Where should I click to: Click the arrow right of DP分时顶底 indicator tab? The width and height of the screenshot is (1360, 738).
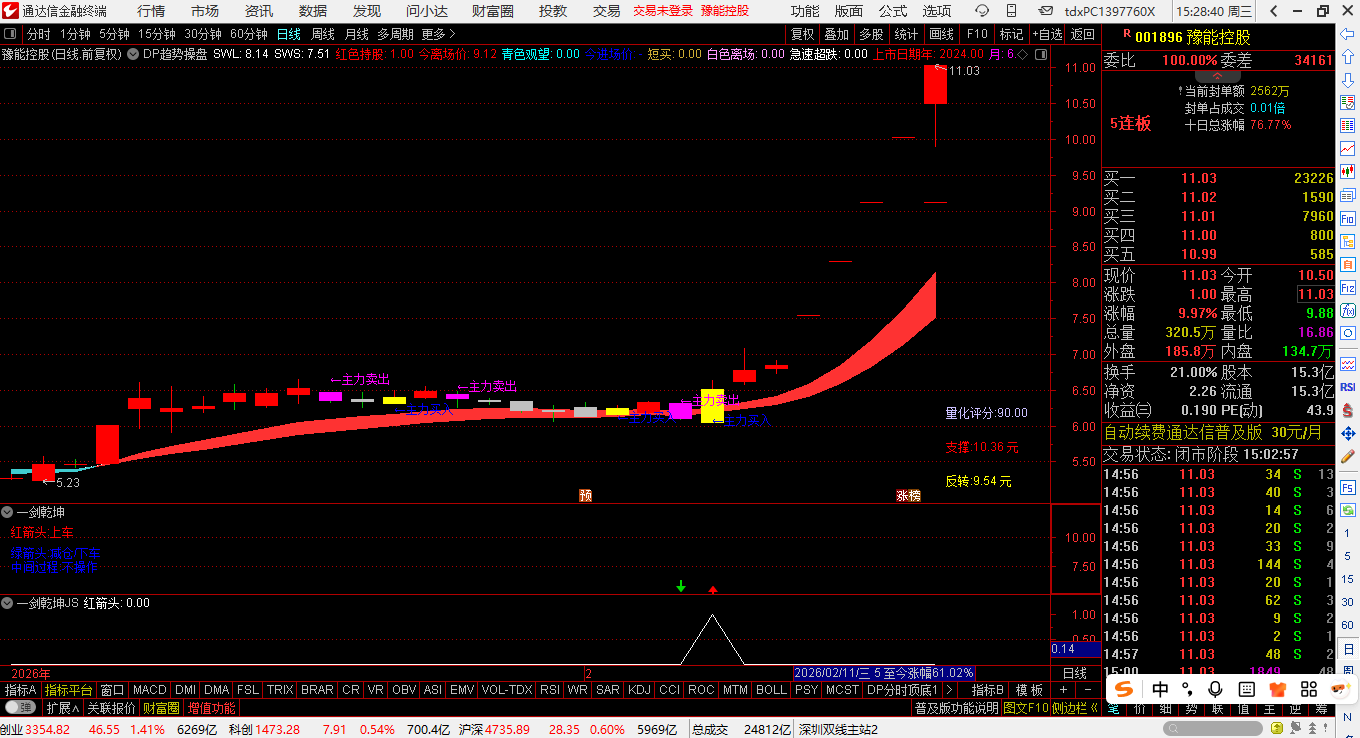tap(949, 690)
